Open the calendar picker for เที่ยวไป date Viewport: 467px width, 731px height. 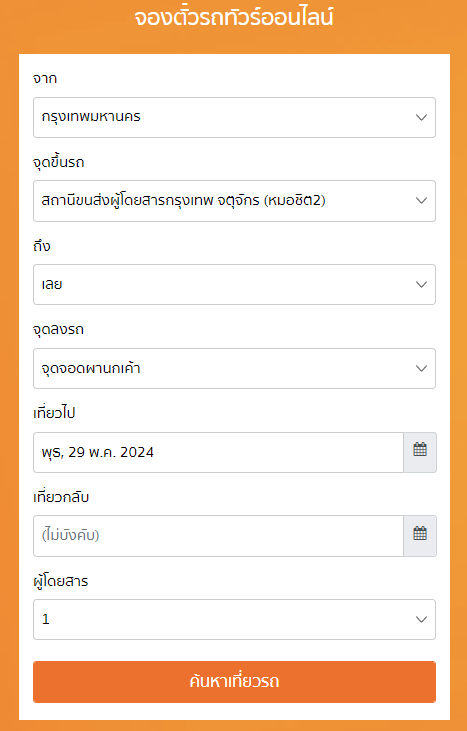coord(420,452)
